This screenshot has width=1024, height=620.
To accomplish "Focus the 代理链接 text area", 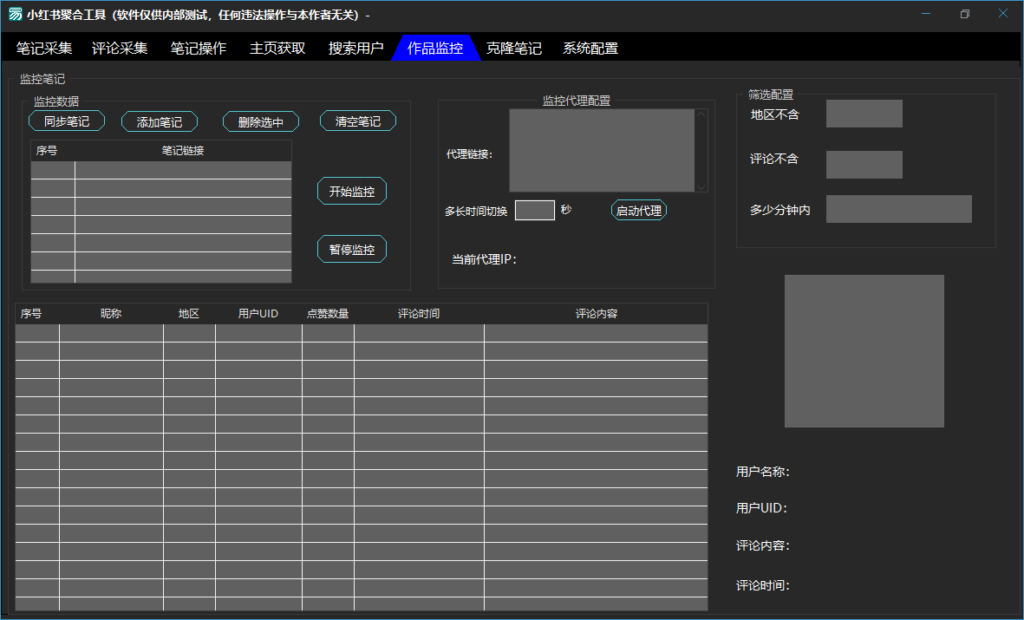I will click(x=601, y=150).
